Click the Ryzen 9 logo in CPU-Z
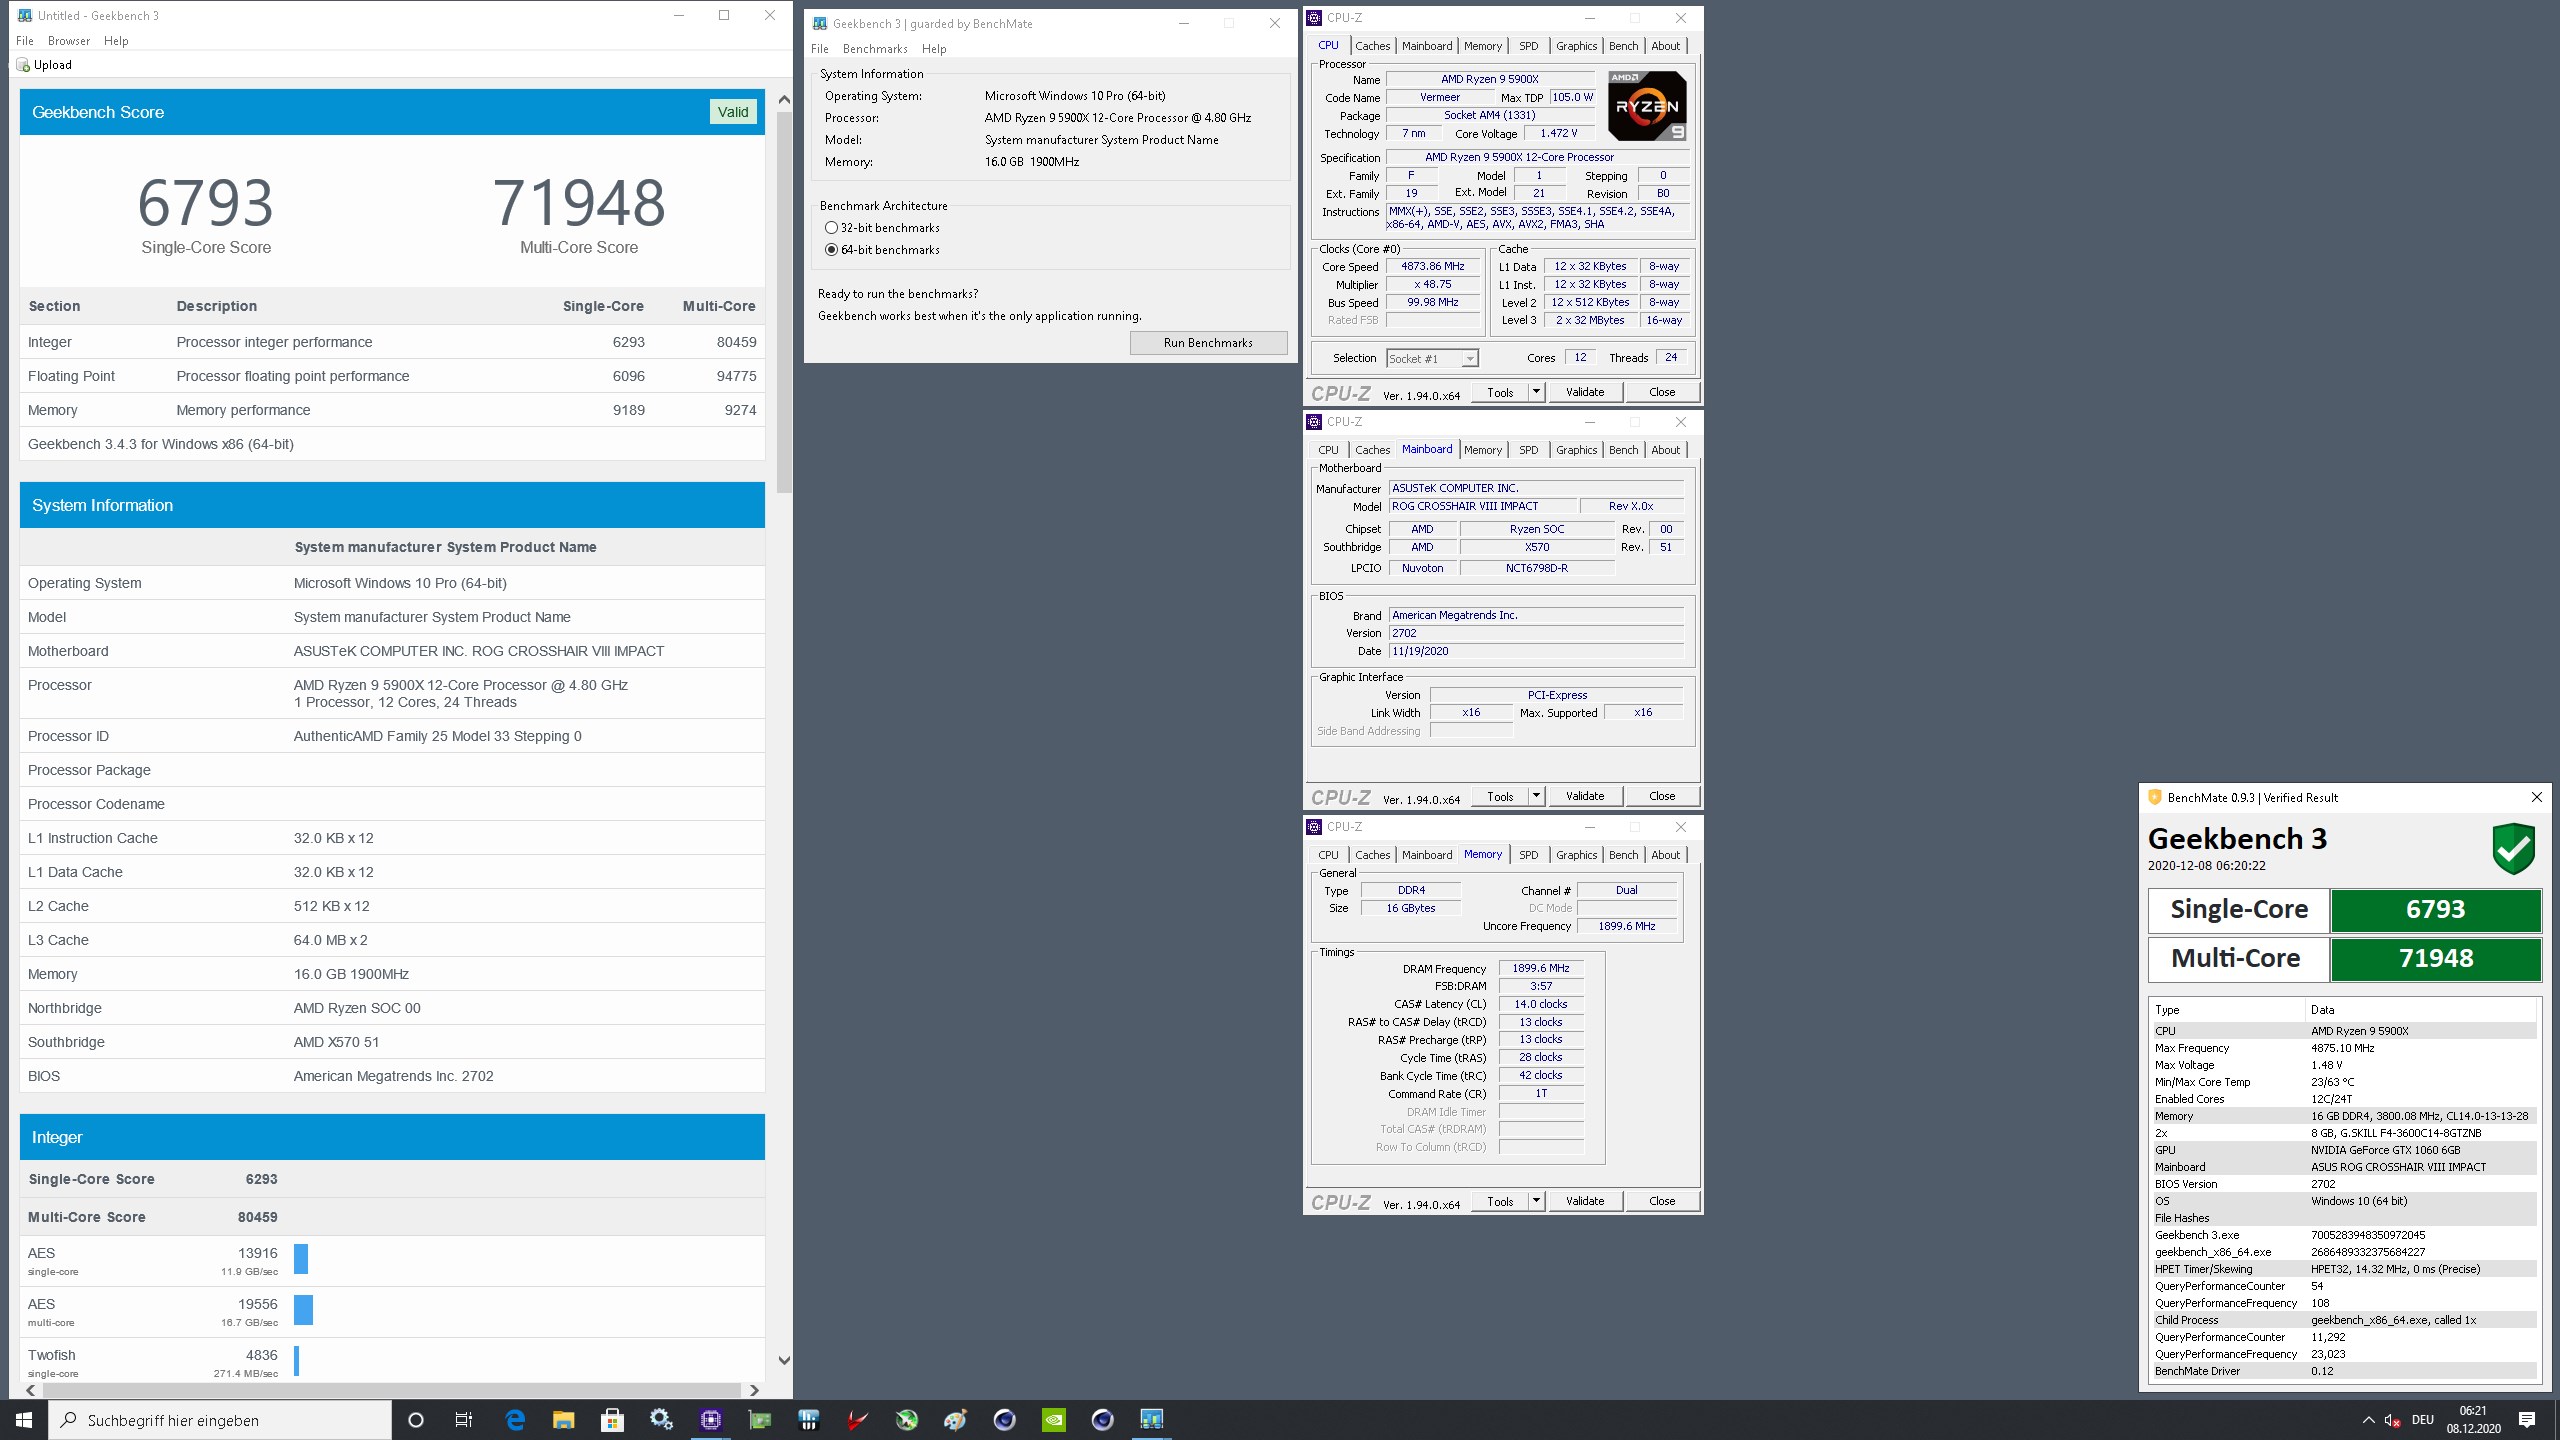The width and height of the screenshot is (2560, 1440). 1647,106
